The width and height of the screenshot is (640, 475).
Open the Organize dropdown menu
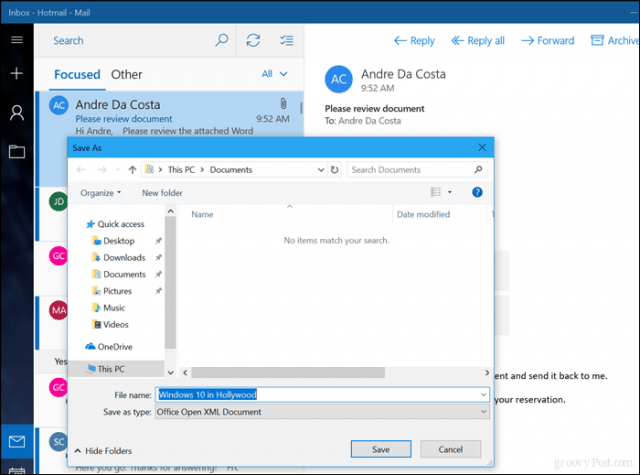100,193
